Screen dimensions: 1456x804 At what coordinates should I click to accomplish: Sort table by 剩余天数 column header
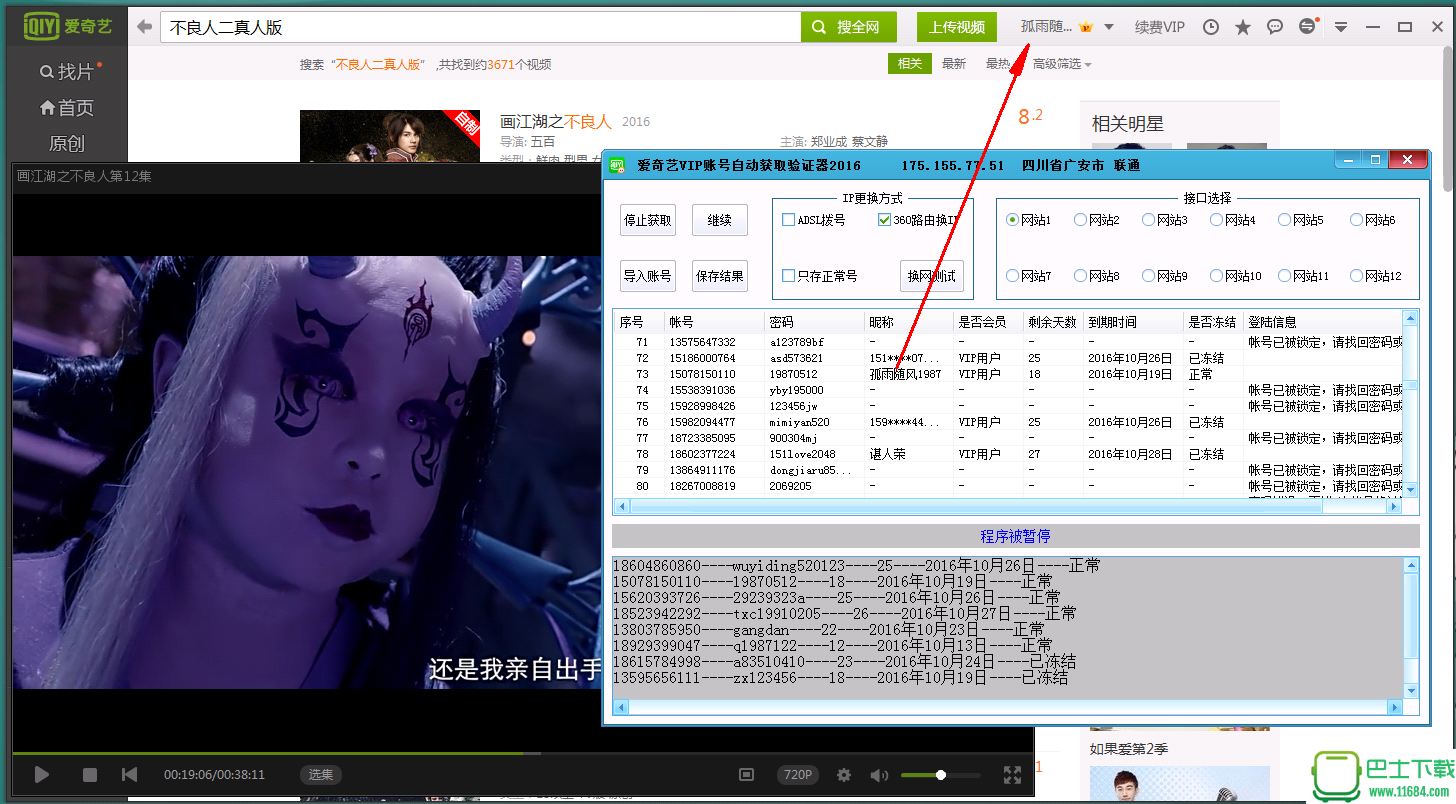point(1053,322)
